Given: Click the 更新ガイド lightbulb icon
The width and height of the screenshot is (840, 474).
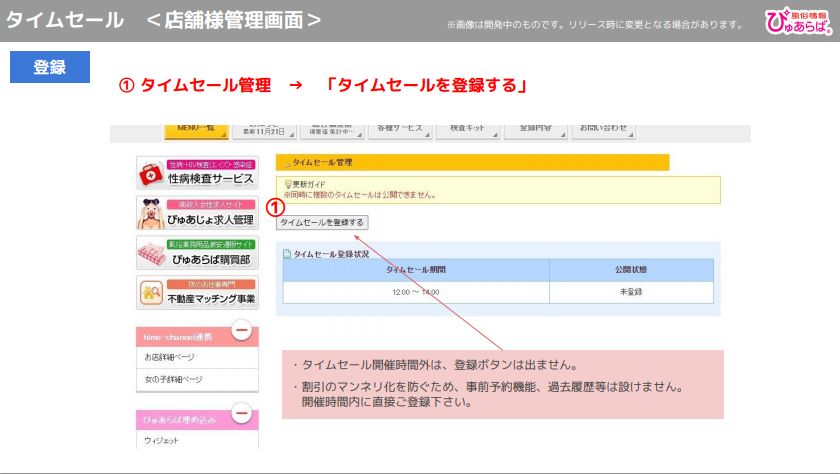Looking at the screenshot, I should pos(288,184).
